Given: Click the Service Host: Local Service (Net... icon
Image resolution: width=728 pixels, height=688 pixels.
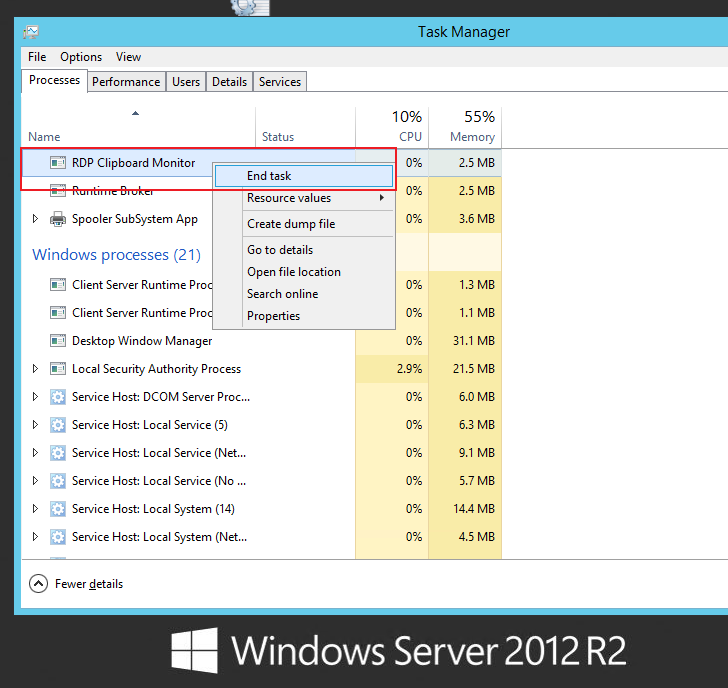Looking at the screenshot, I should coord(58,453).
